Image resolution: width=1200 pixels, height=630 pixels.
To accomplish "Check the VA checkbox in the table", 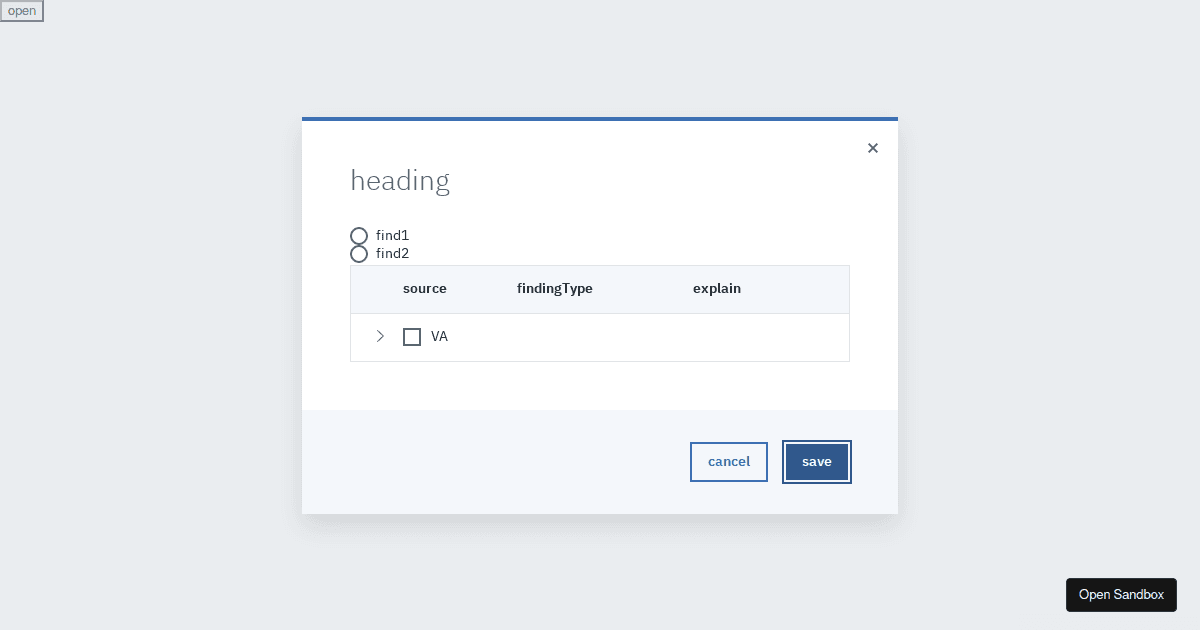I will [x=412, y=337].
